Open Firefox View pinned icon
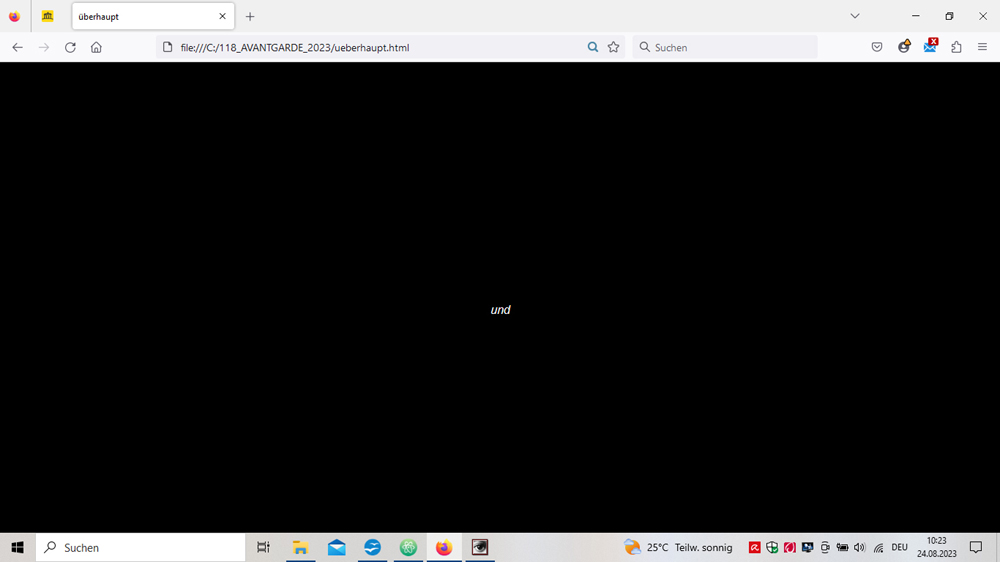 pos(14,17)
